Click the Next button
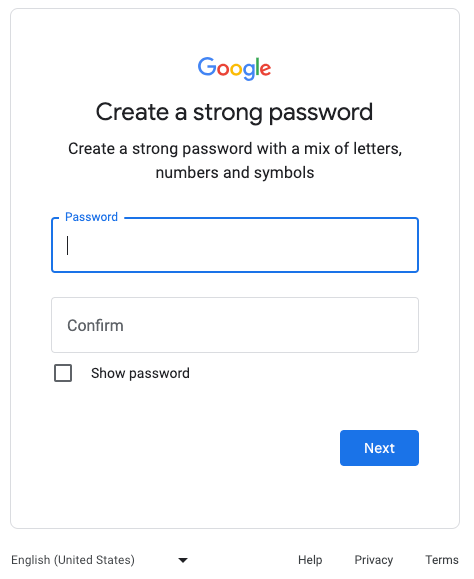The image size is (474, 579). pyautogui.click(x=379, y=448)
